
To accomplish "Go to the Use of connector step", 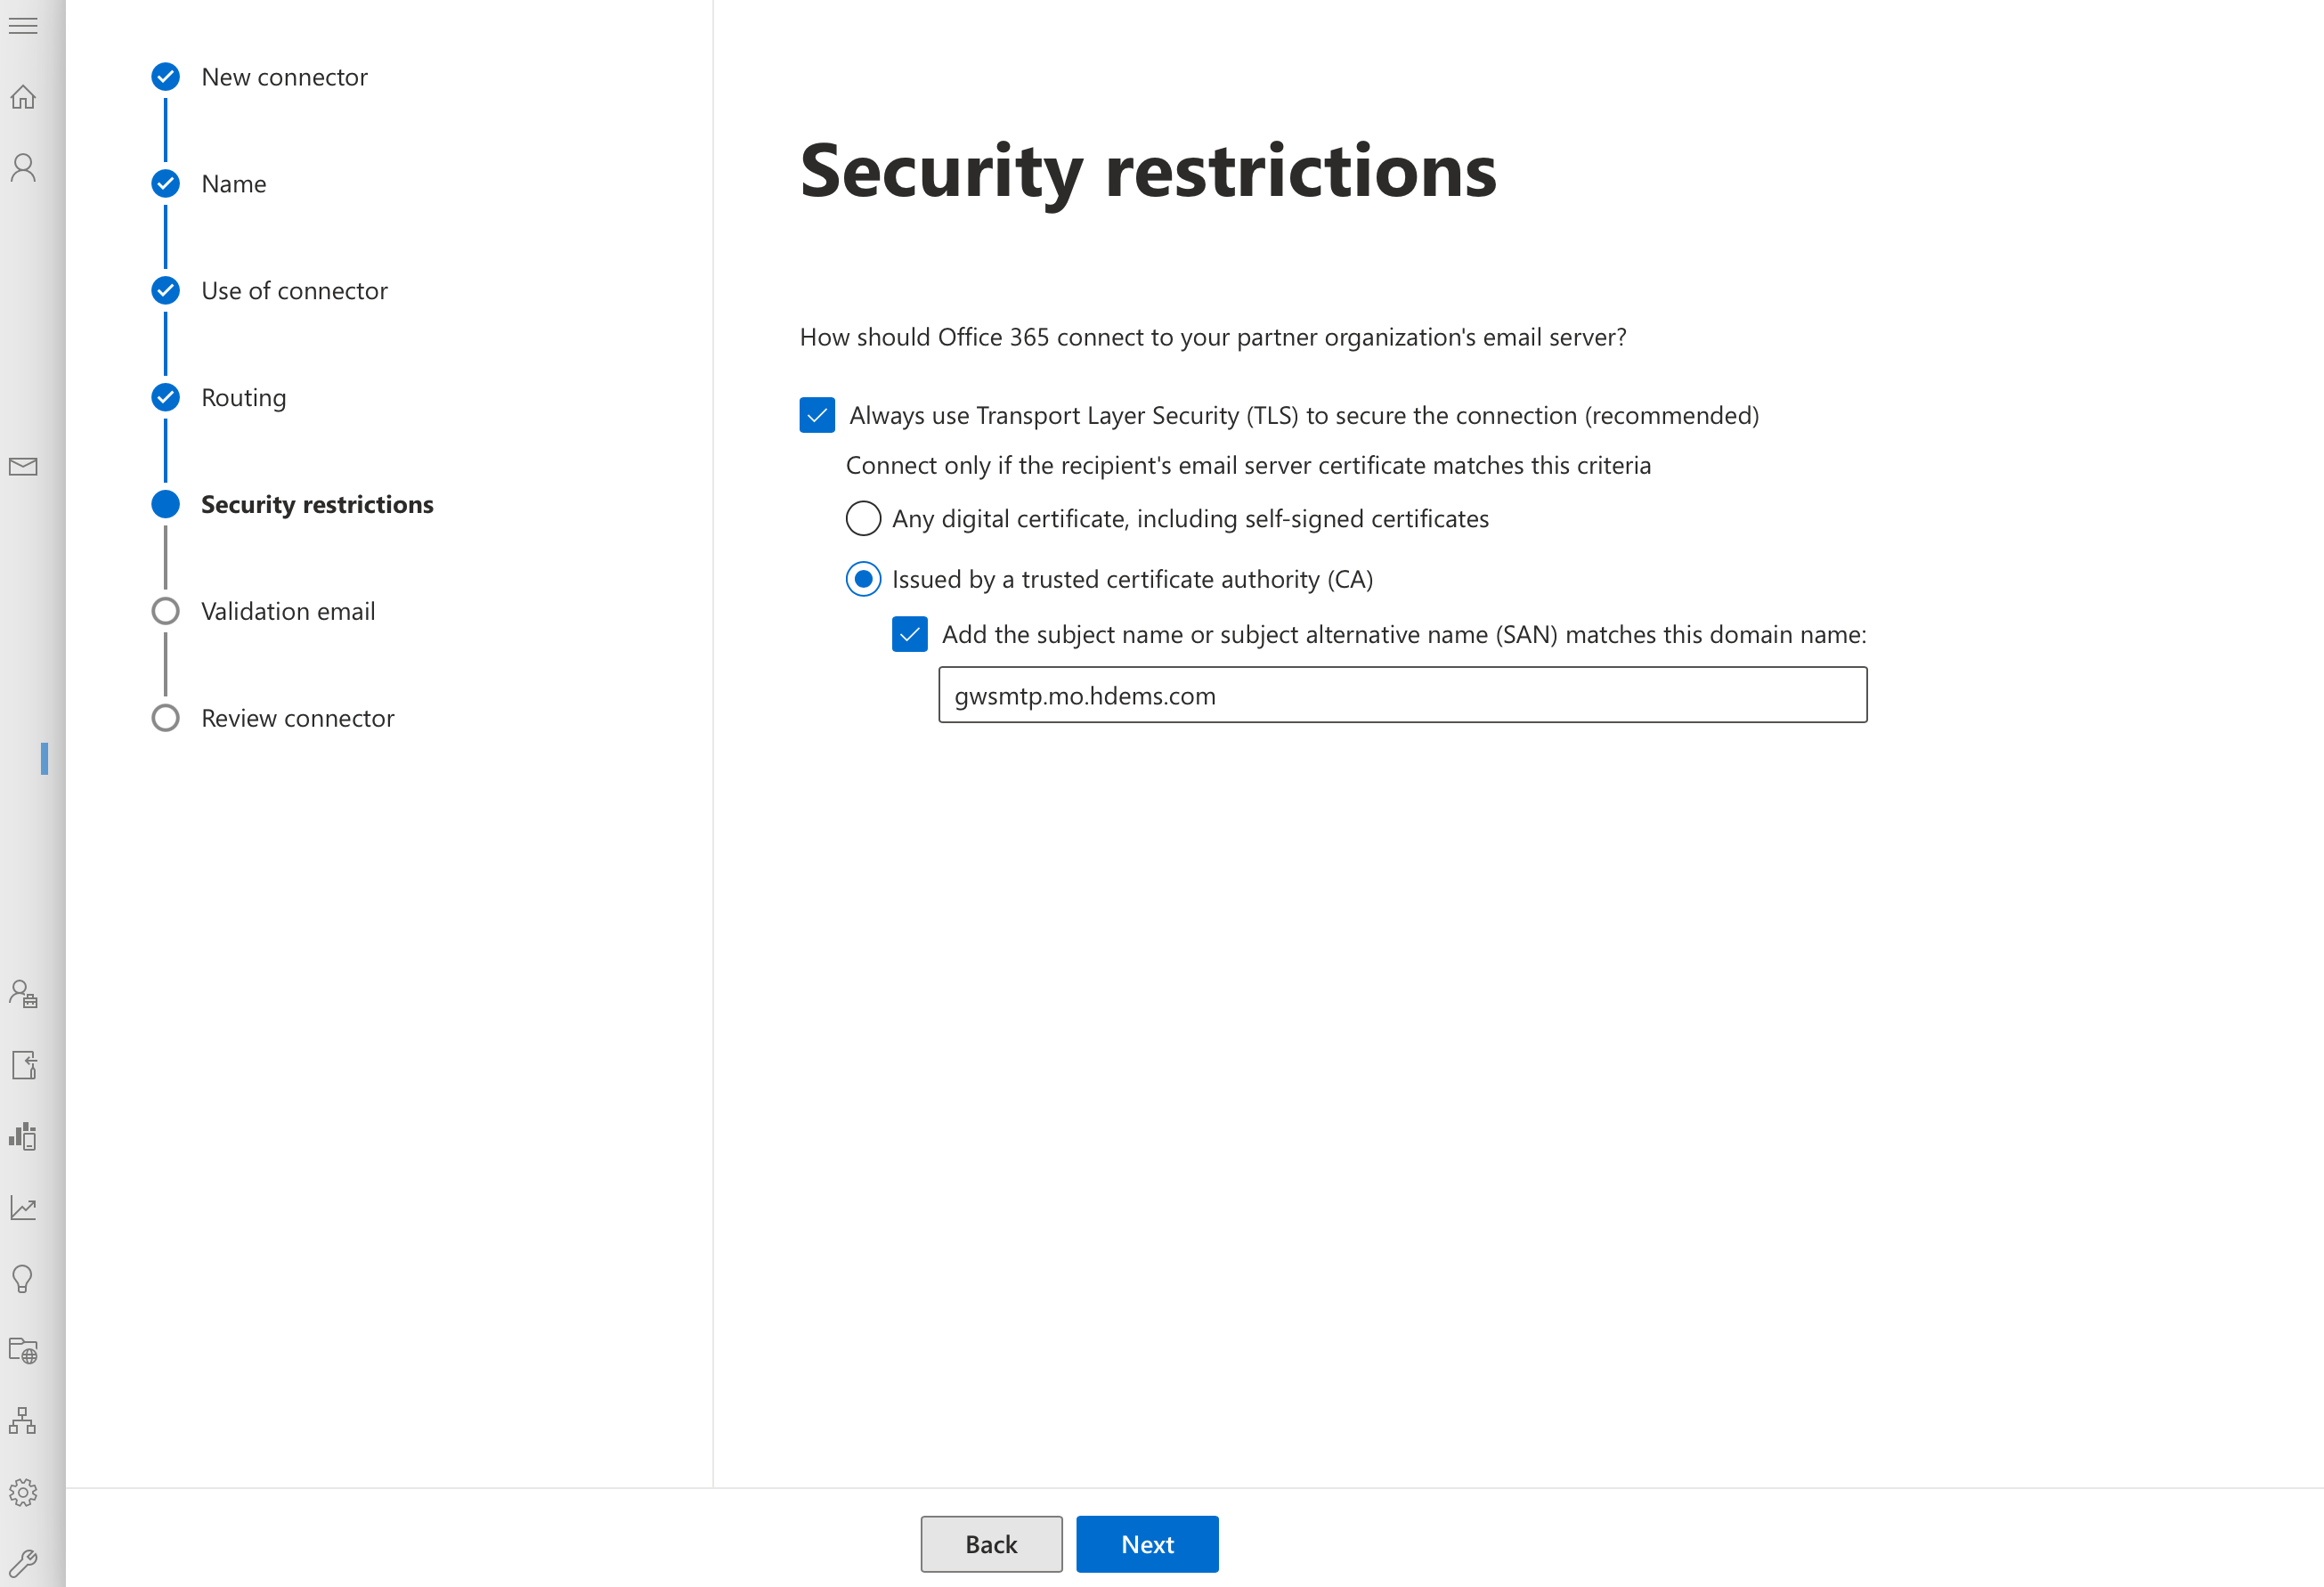I will pos(294,291).
